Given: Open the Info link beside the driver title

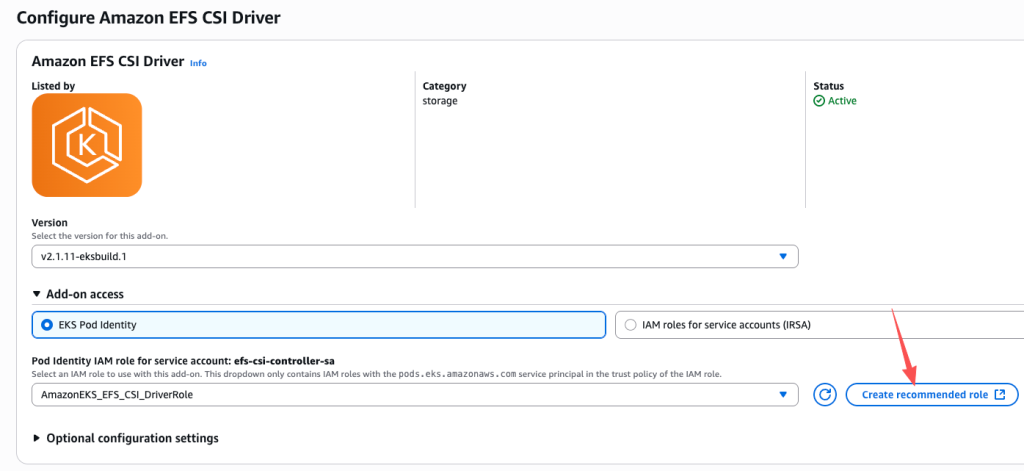Looking at the screenshot, I should (198, 63).
